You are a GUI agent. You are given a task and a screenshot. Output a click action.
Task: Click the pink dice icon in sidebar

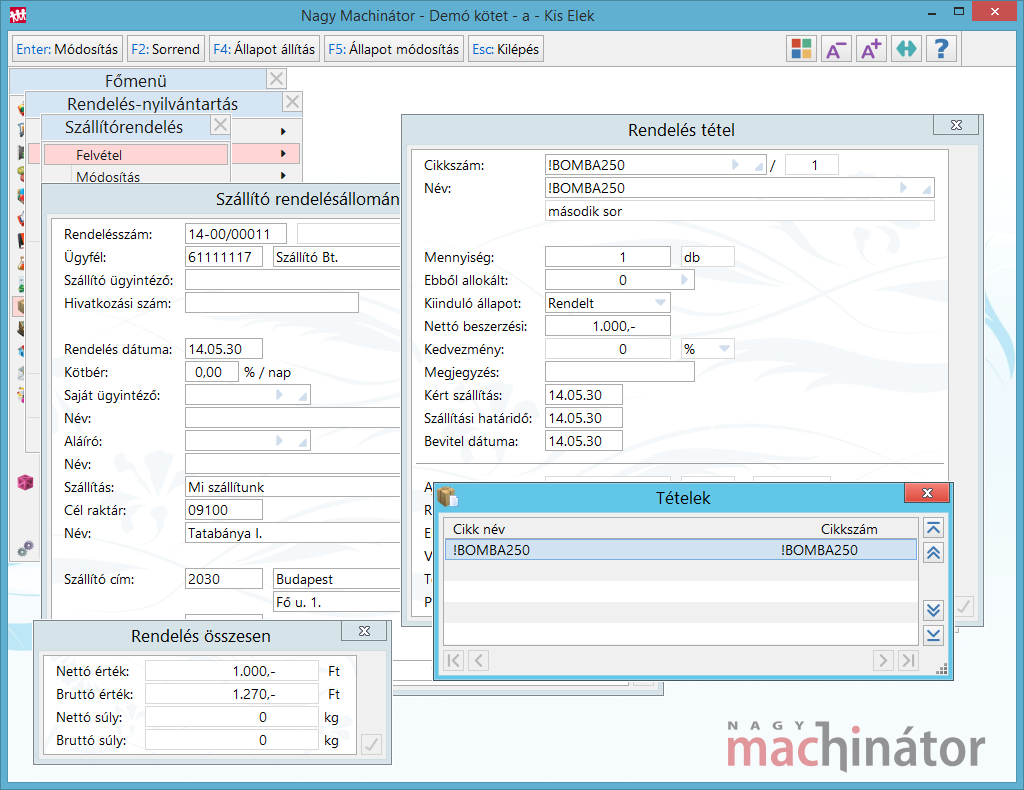(26, 483)
